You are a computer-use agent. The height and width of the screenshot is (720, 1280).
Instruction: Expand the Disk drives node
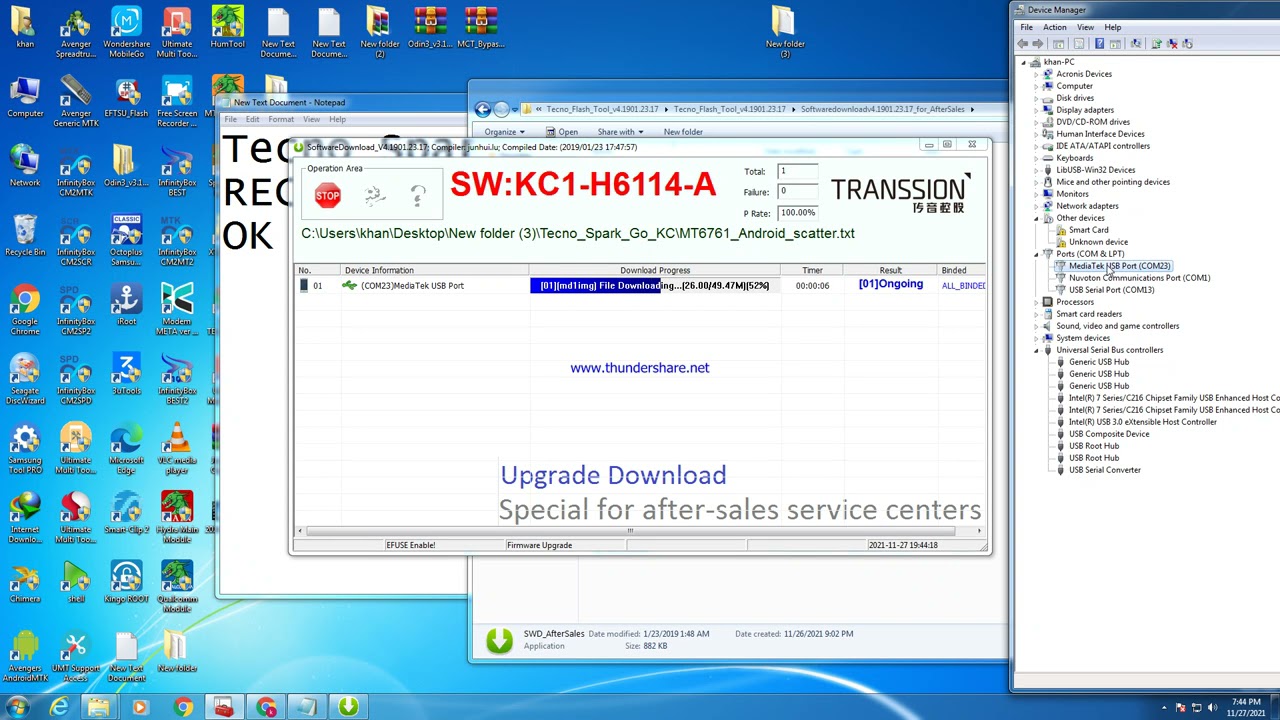pos(1037,98)
